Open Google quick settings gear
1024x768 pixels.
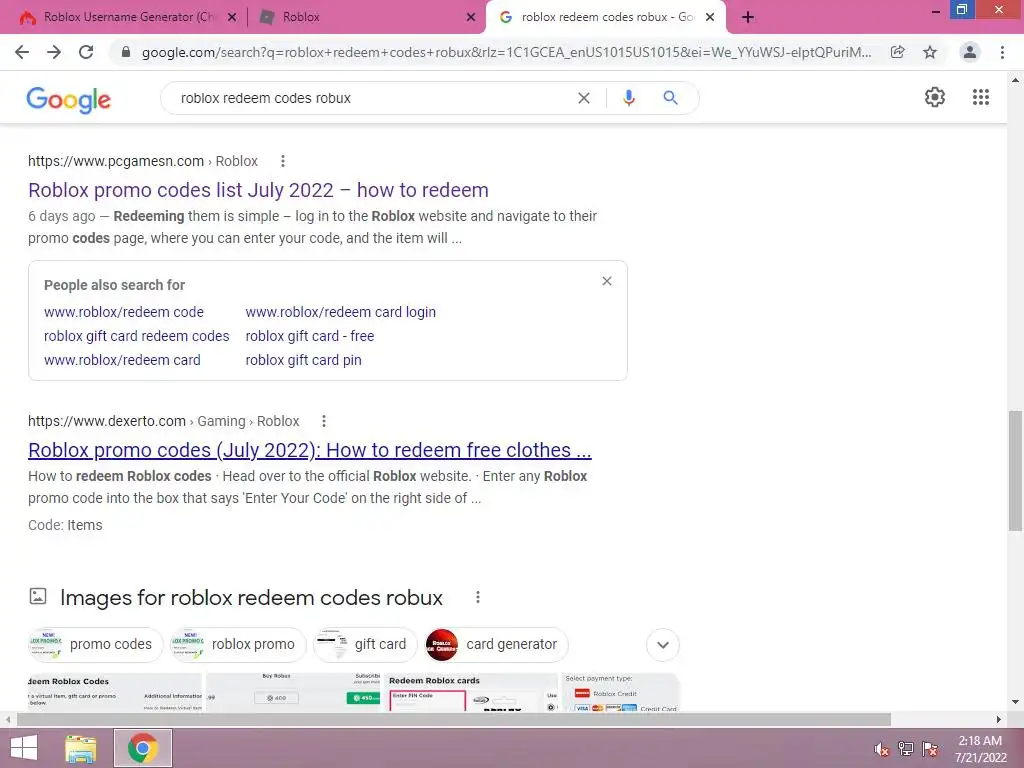pyautogui.click(x=935, y=97)
